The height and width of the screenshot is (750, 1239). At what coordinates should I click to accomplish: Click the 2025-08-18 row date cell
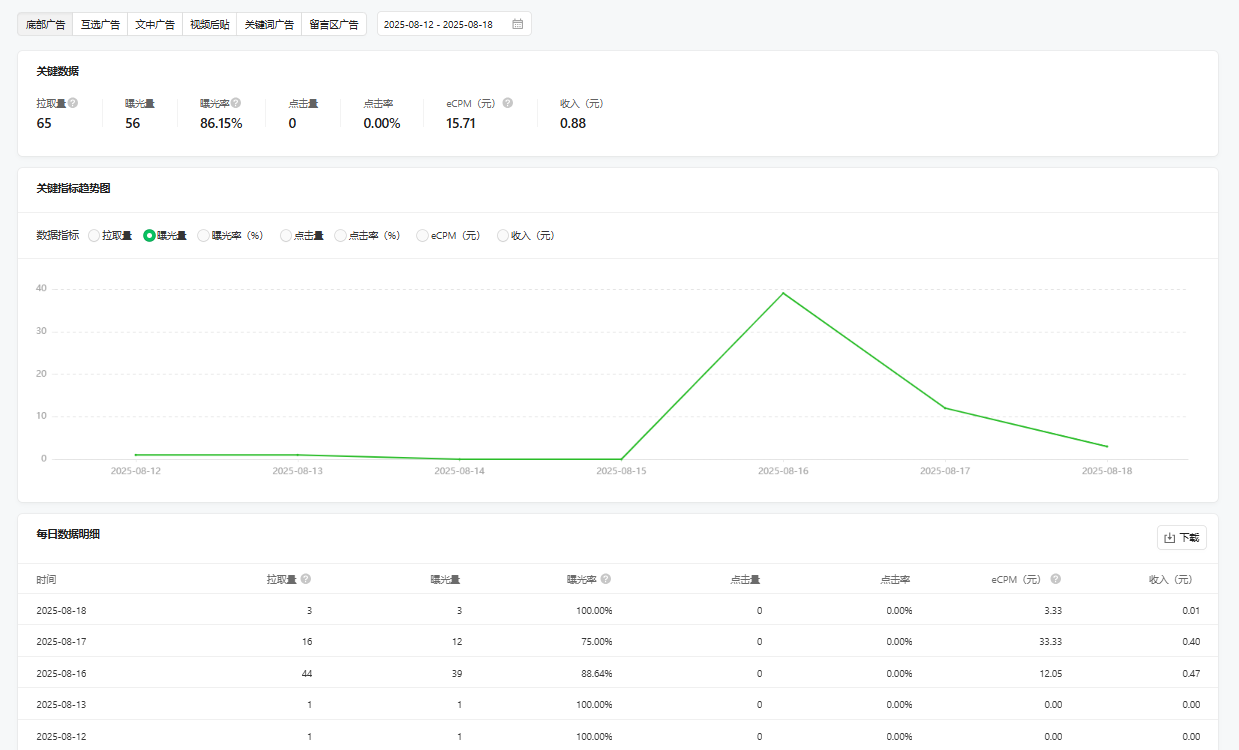(61, 611)
